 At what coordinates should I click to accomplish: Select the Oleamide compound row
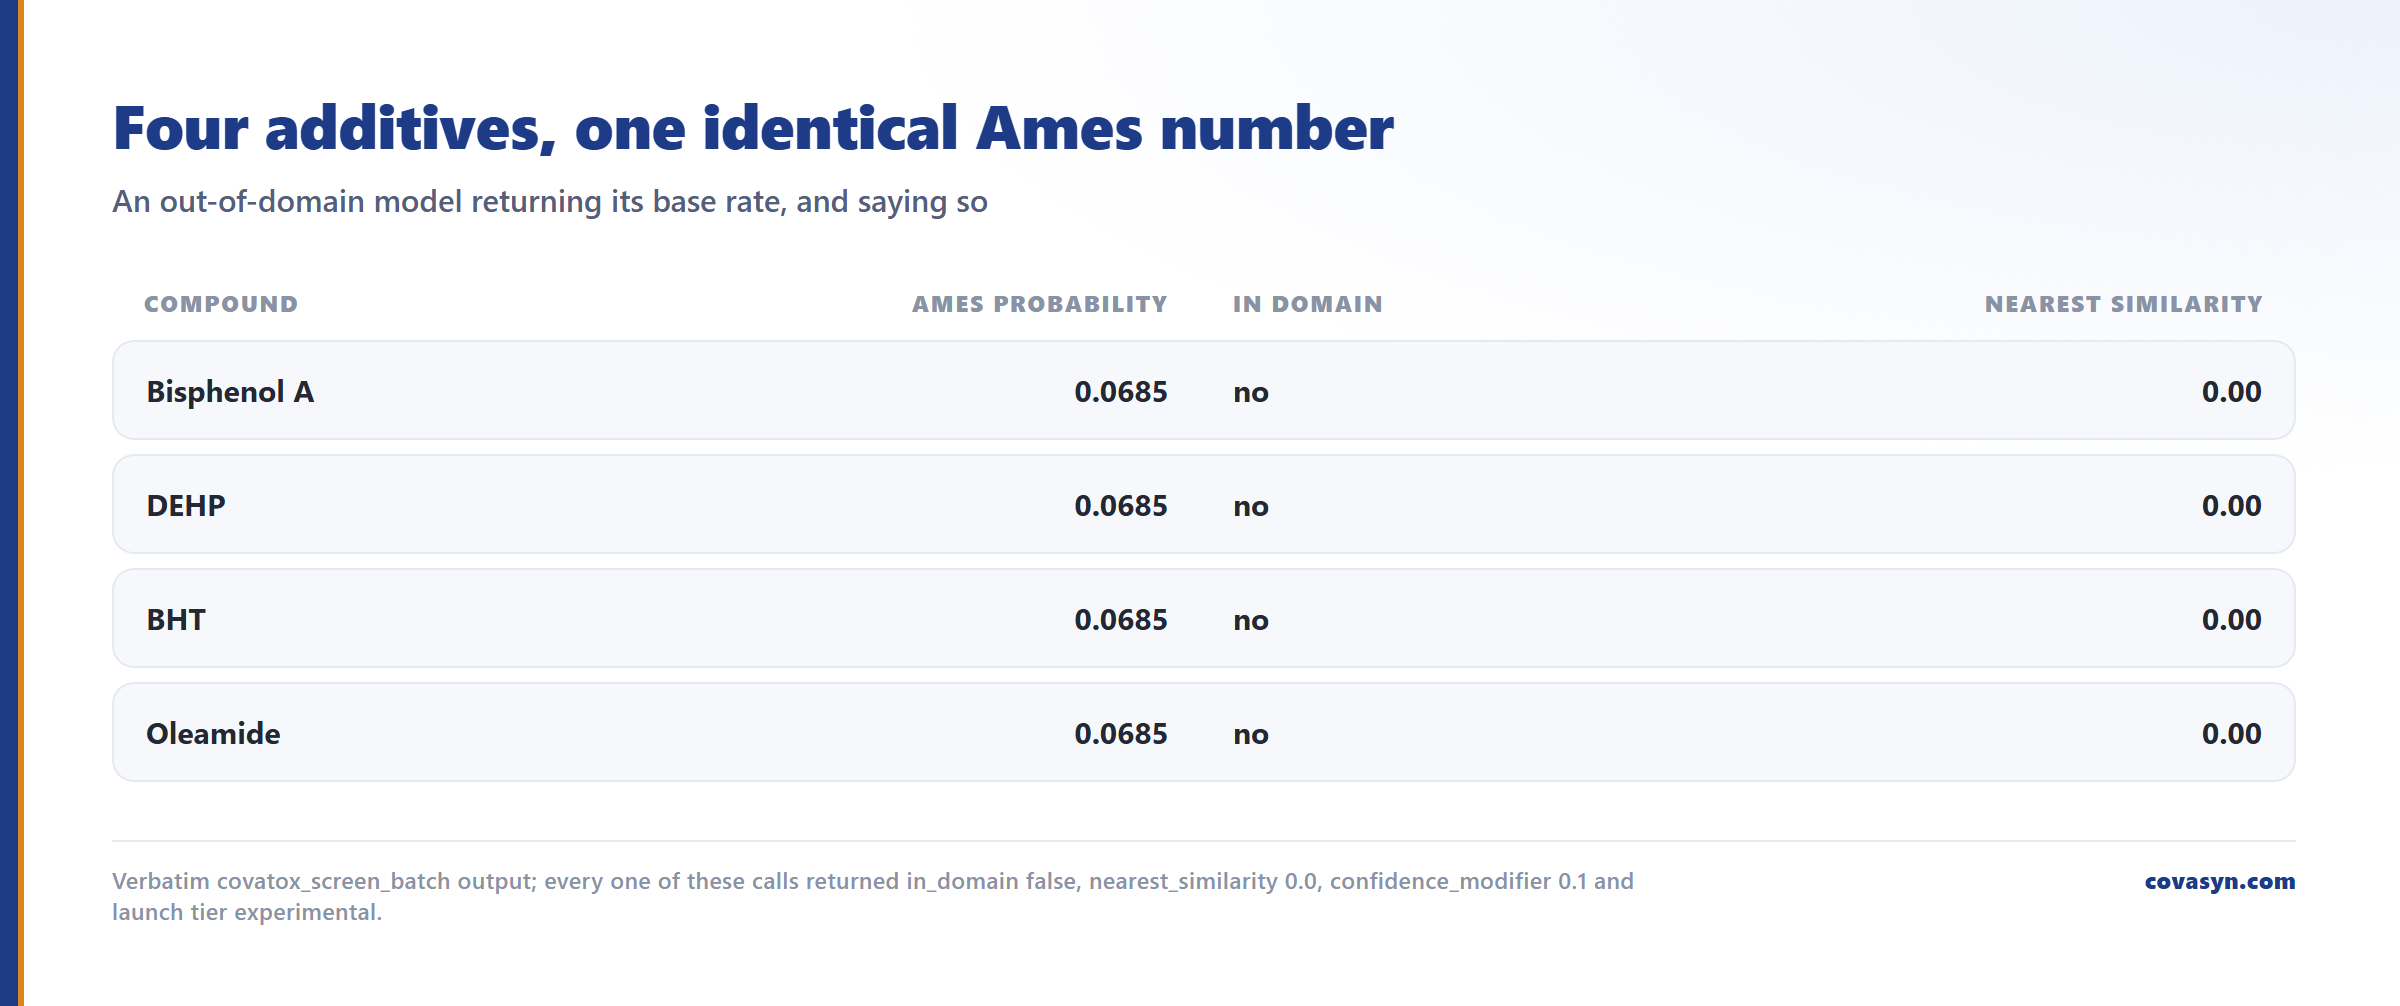coord(1204,732)
